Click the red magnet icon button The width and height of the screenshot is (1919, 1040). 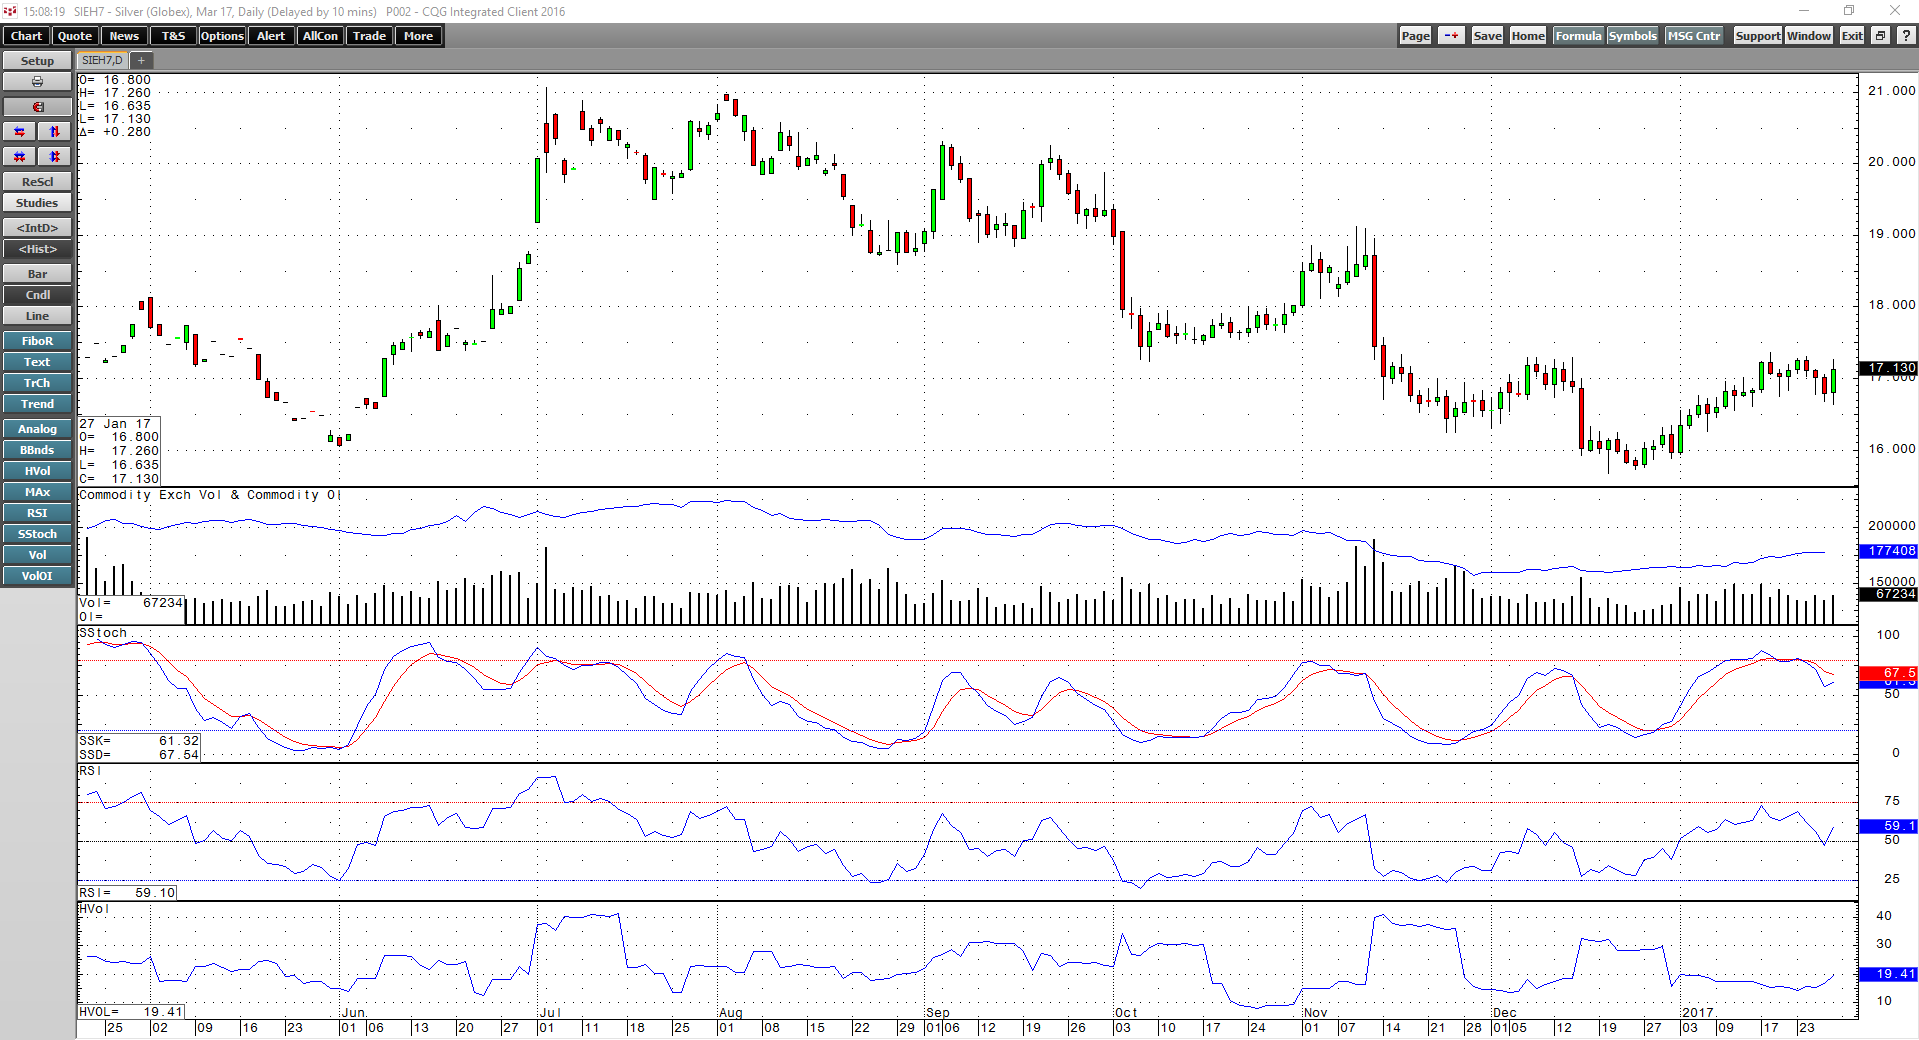[x=37, y=107]
